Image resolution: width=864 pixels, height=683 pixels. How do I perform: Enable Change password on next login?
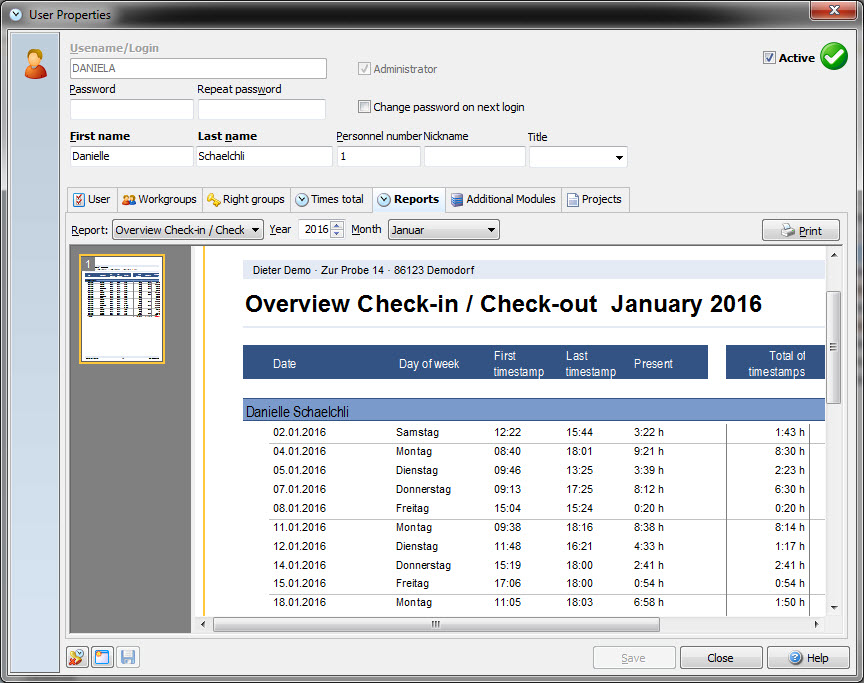coord(365,106)
